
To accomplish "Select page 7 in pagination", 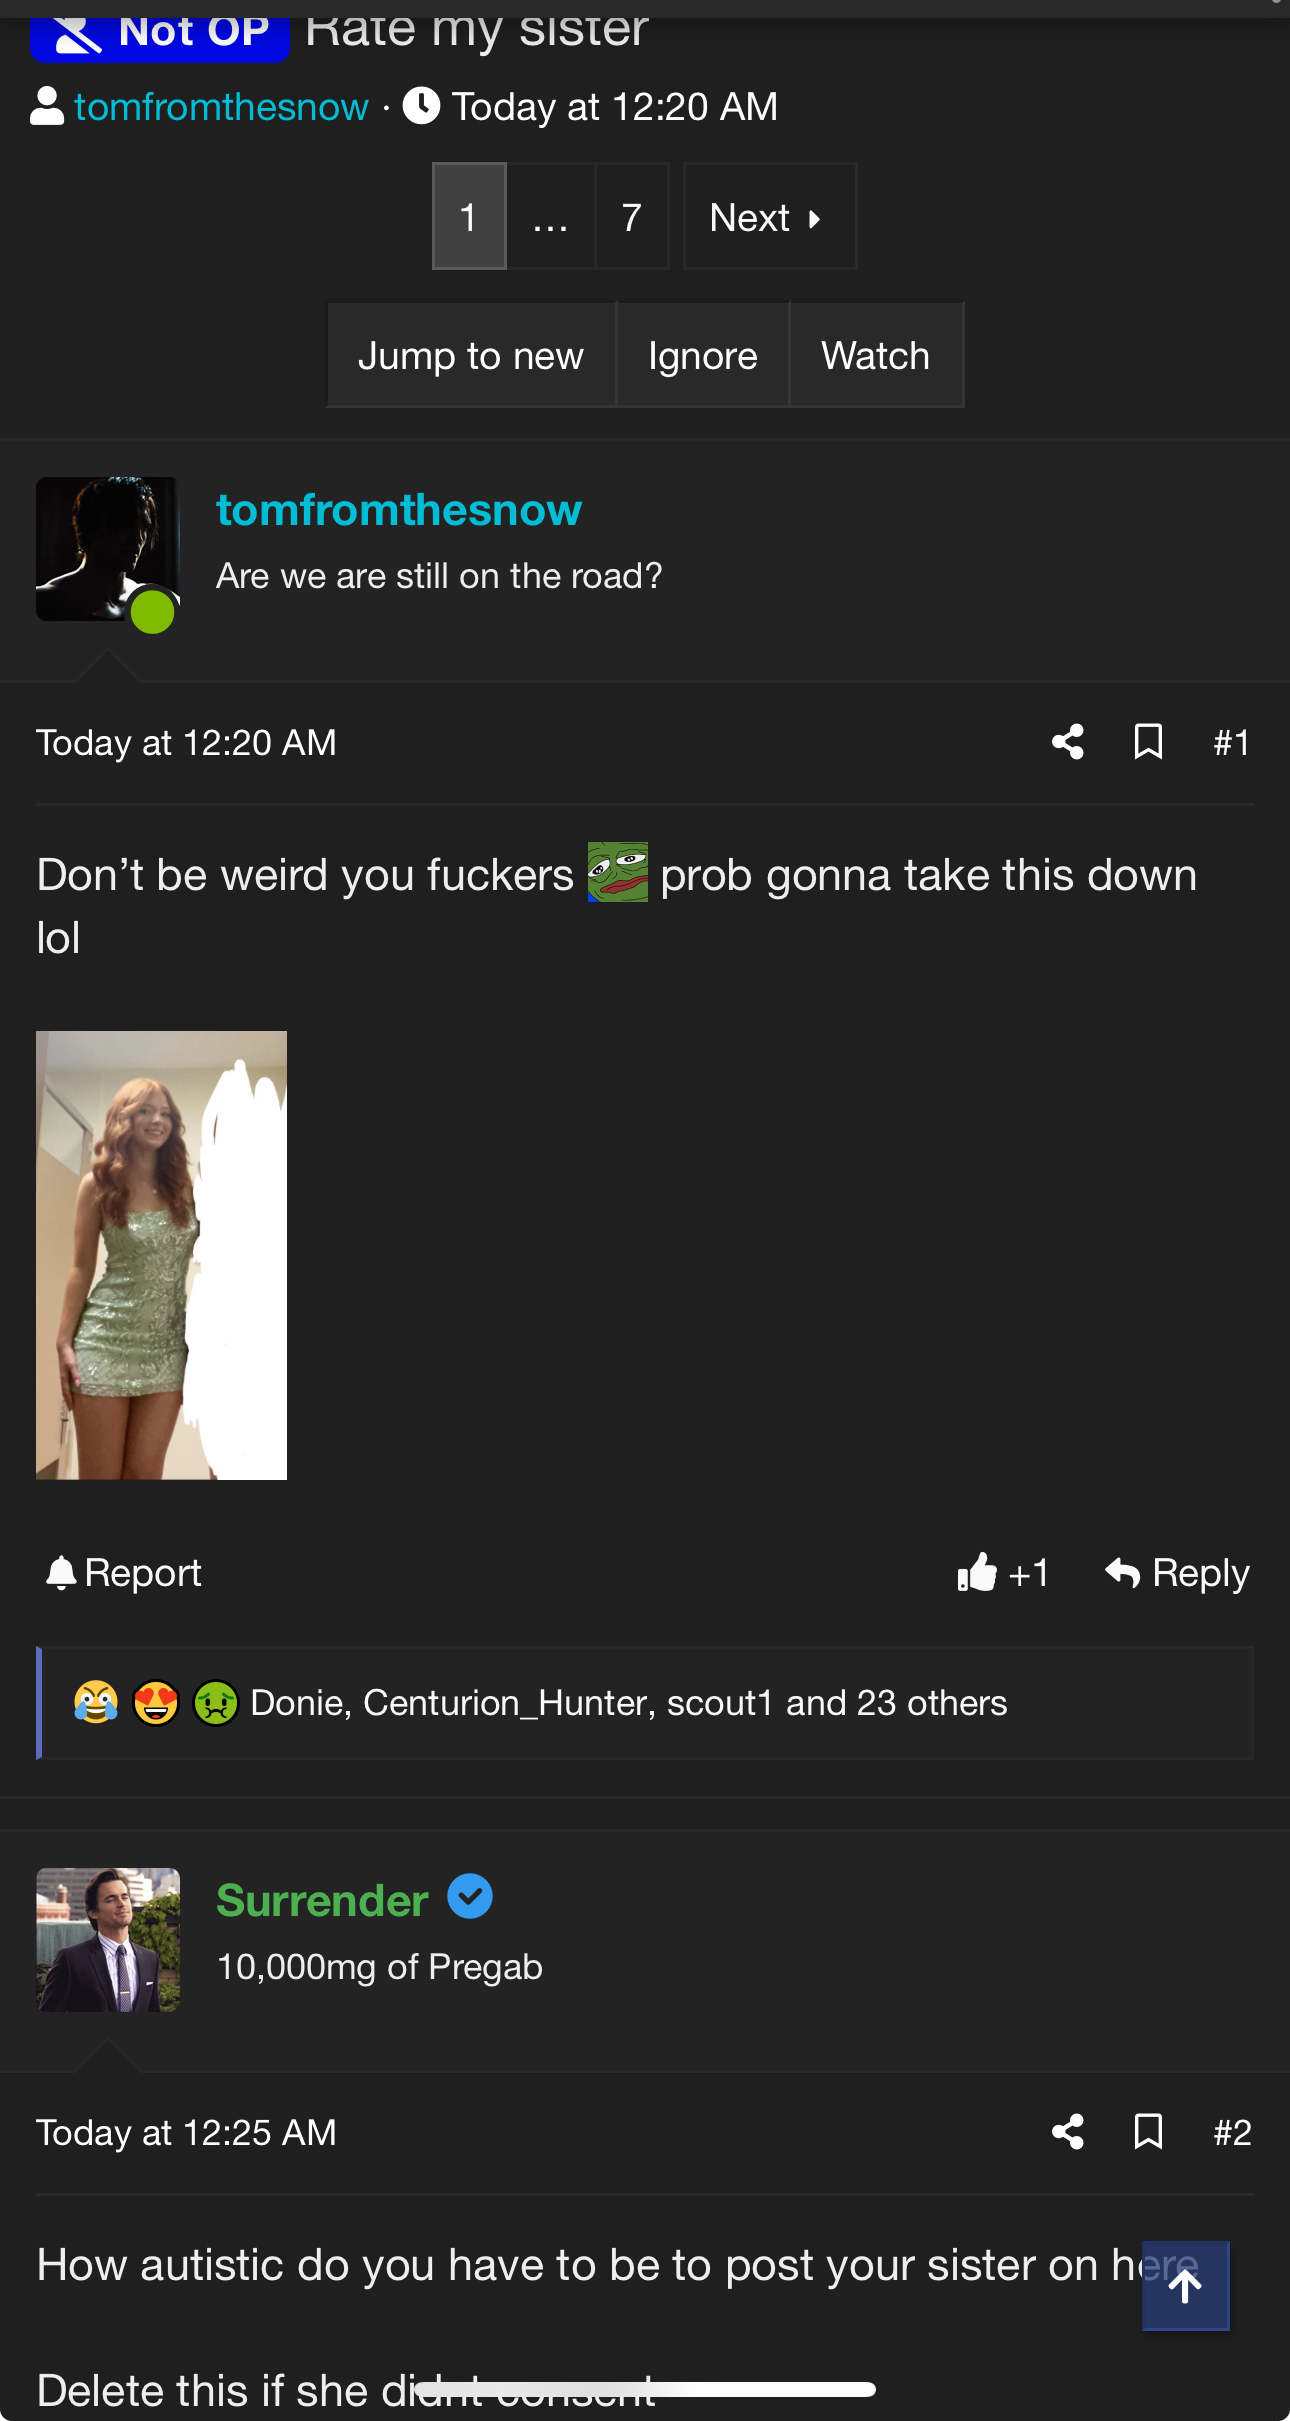I will [x=631, y=217].
